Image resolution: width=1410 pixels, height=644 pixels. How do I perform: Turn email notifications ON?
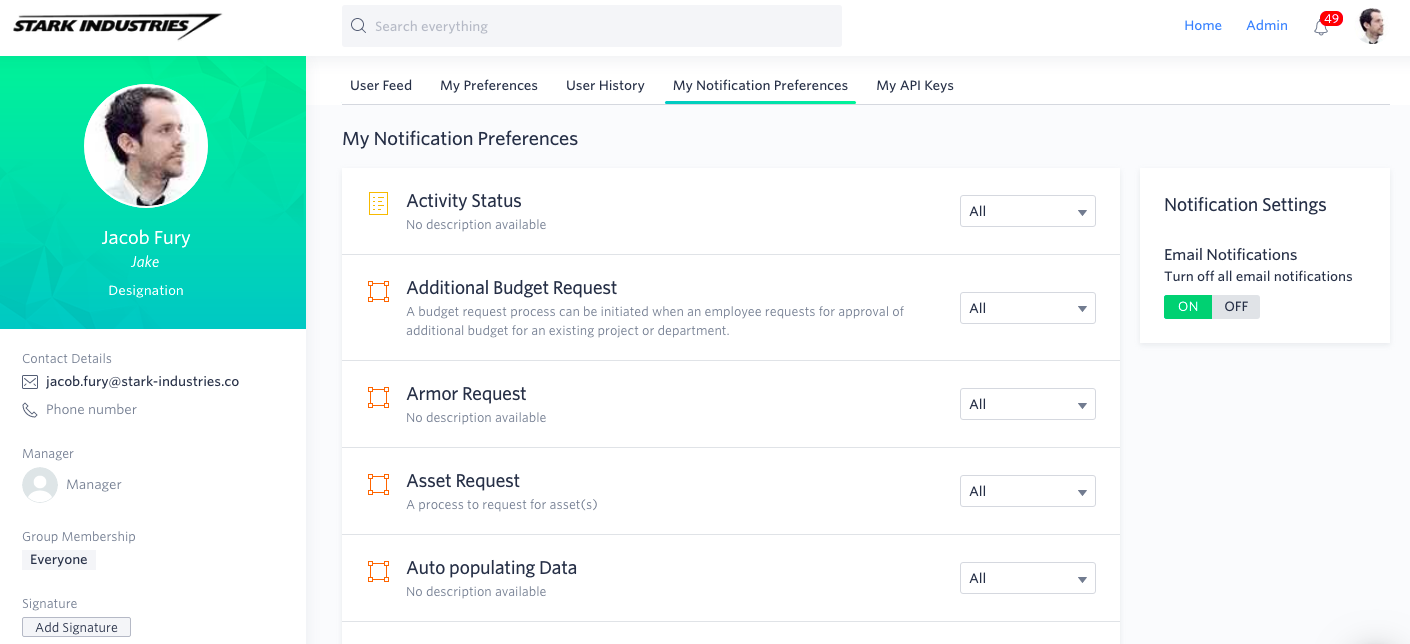pos(1188,307)
